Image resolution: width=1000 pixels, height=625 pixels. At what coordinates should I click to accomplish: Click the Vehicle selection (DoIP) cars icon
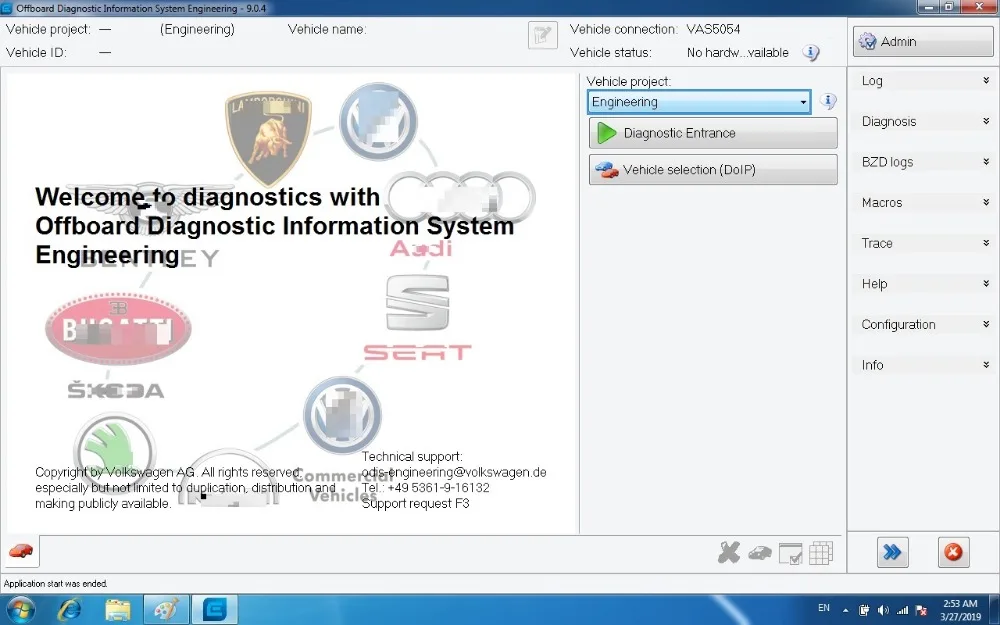(x=607, y=170)
